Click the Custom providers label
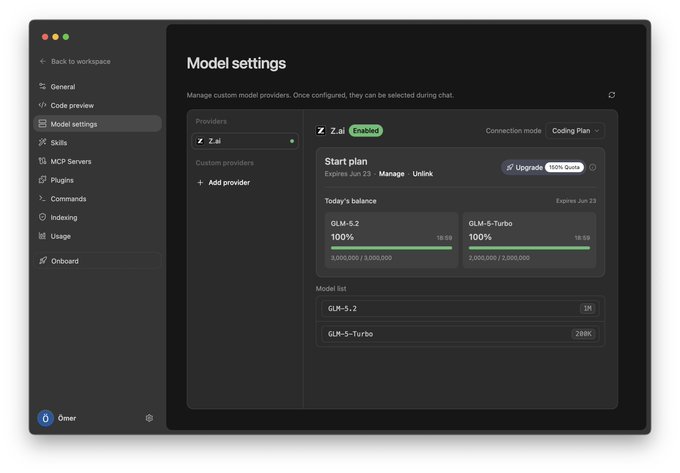The image size is (680, 473). 225,163
